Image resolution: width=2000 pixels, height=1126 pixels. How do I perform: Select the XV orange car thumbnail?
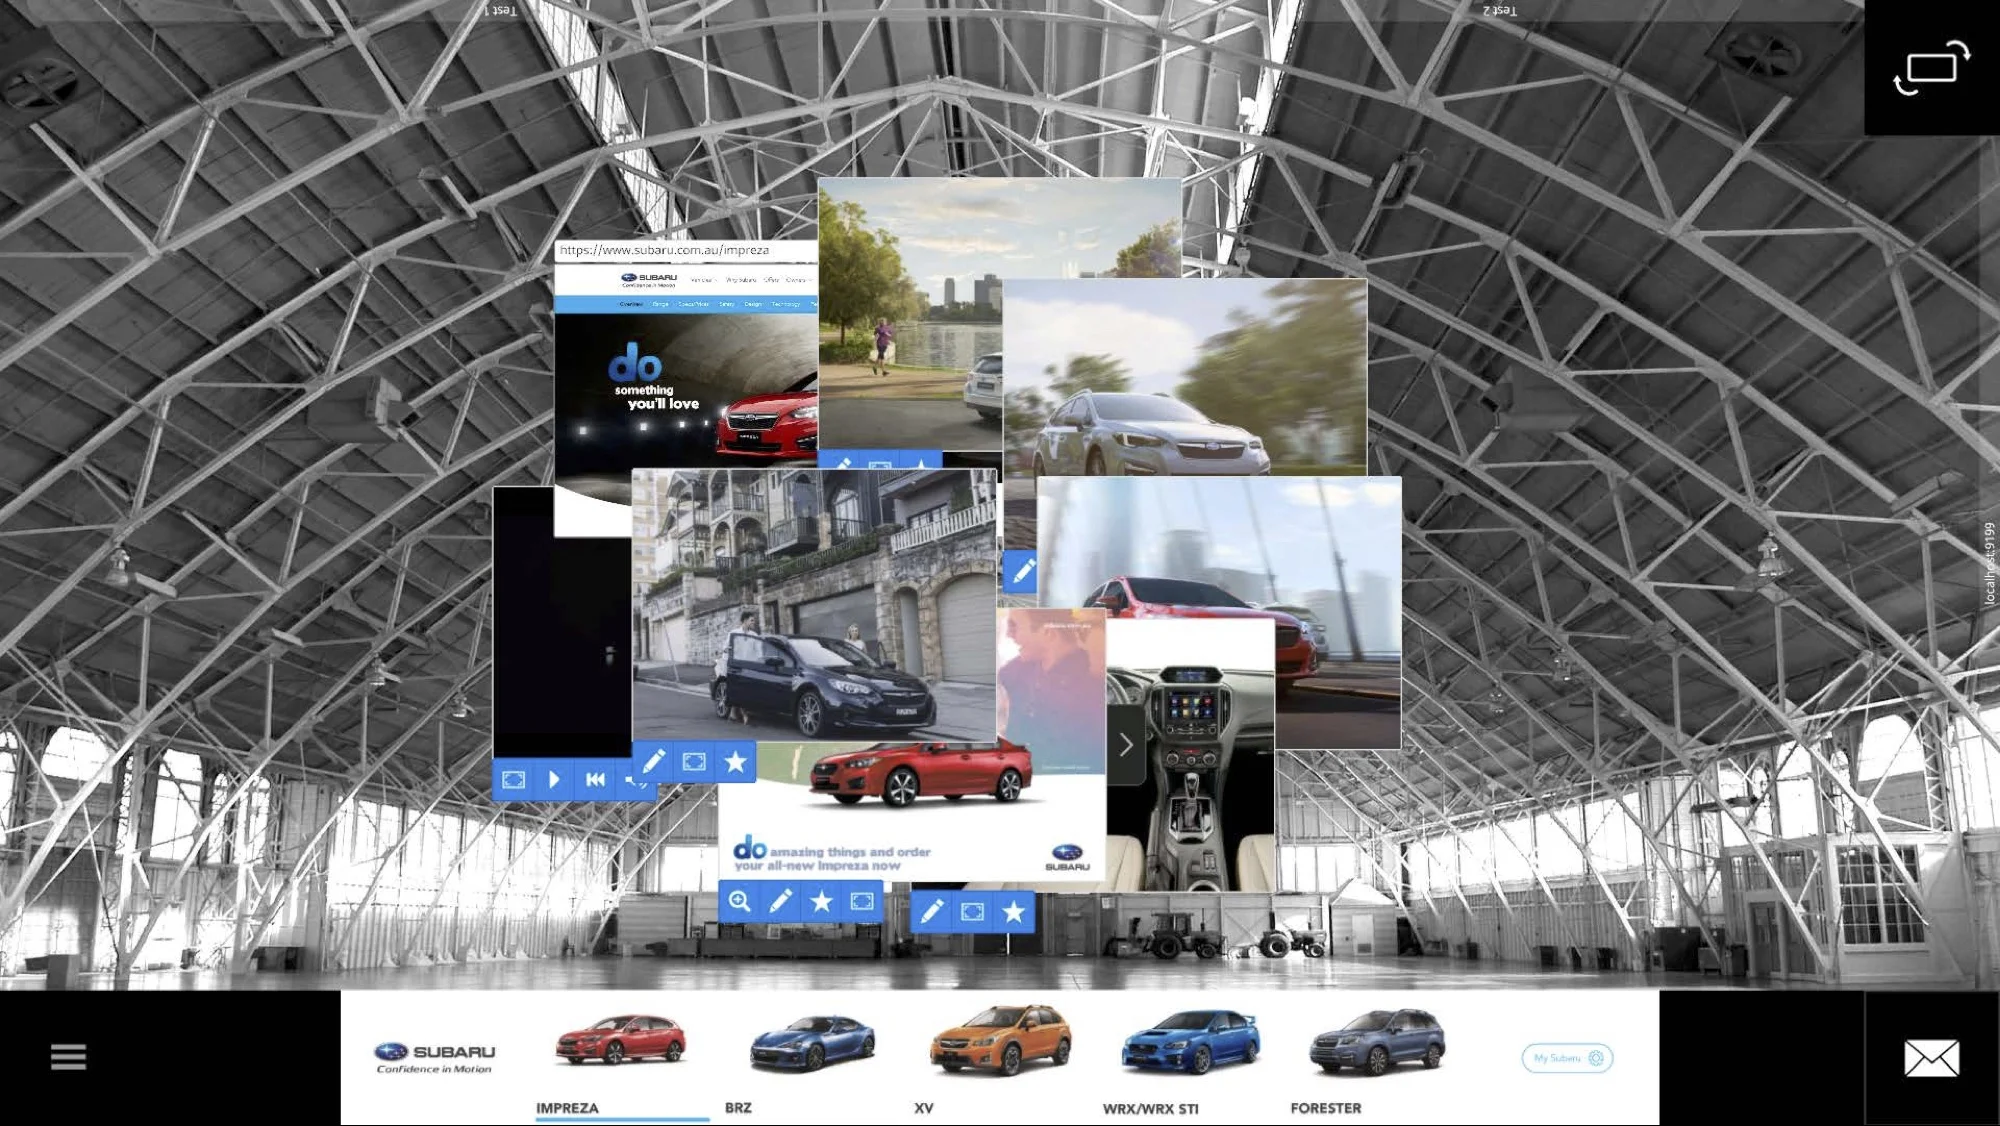point(1000,1040)
